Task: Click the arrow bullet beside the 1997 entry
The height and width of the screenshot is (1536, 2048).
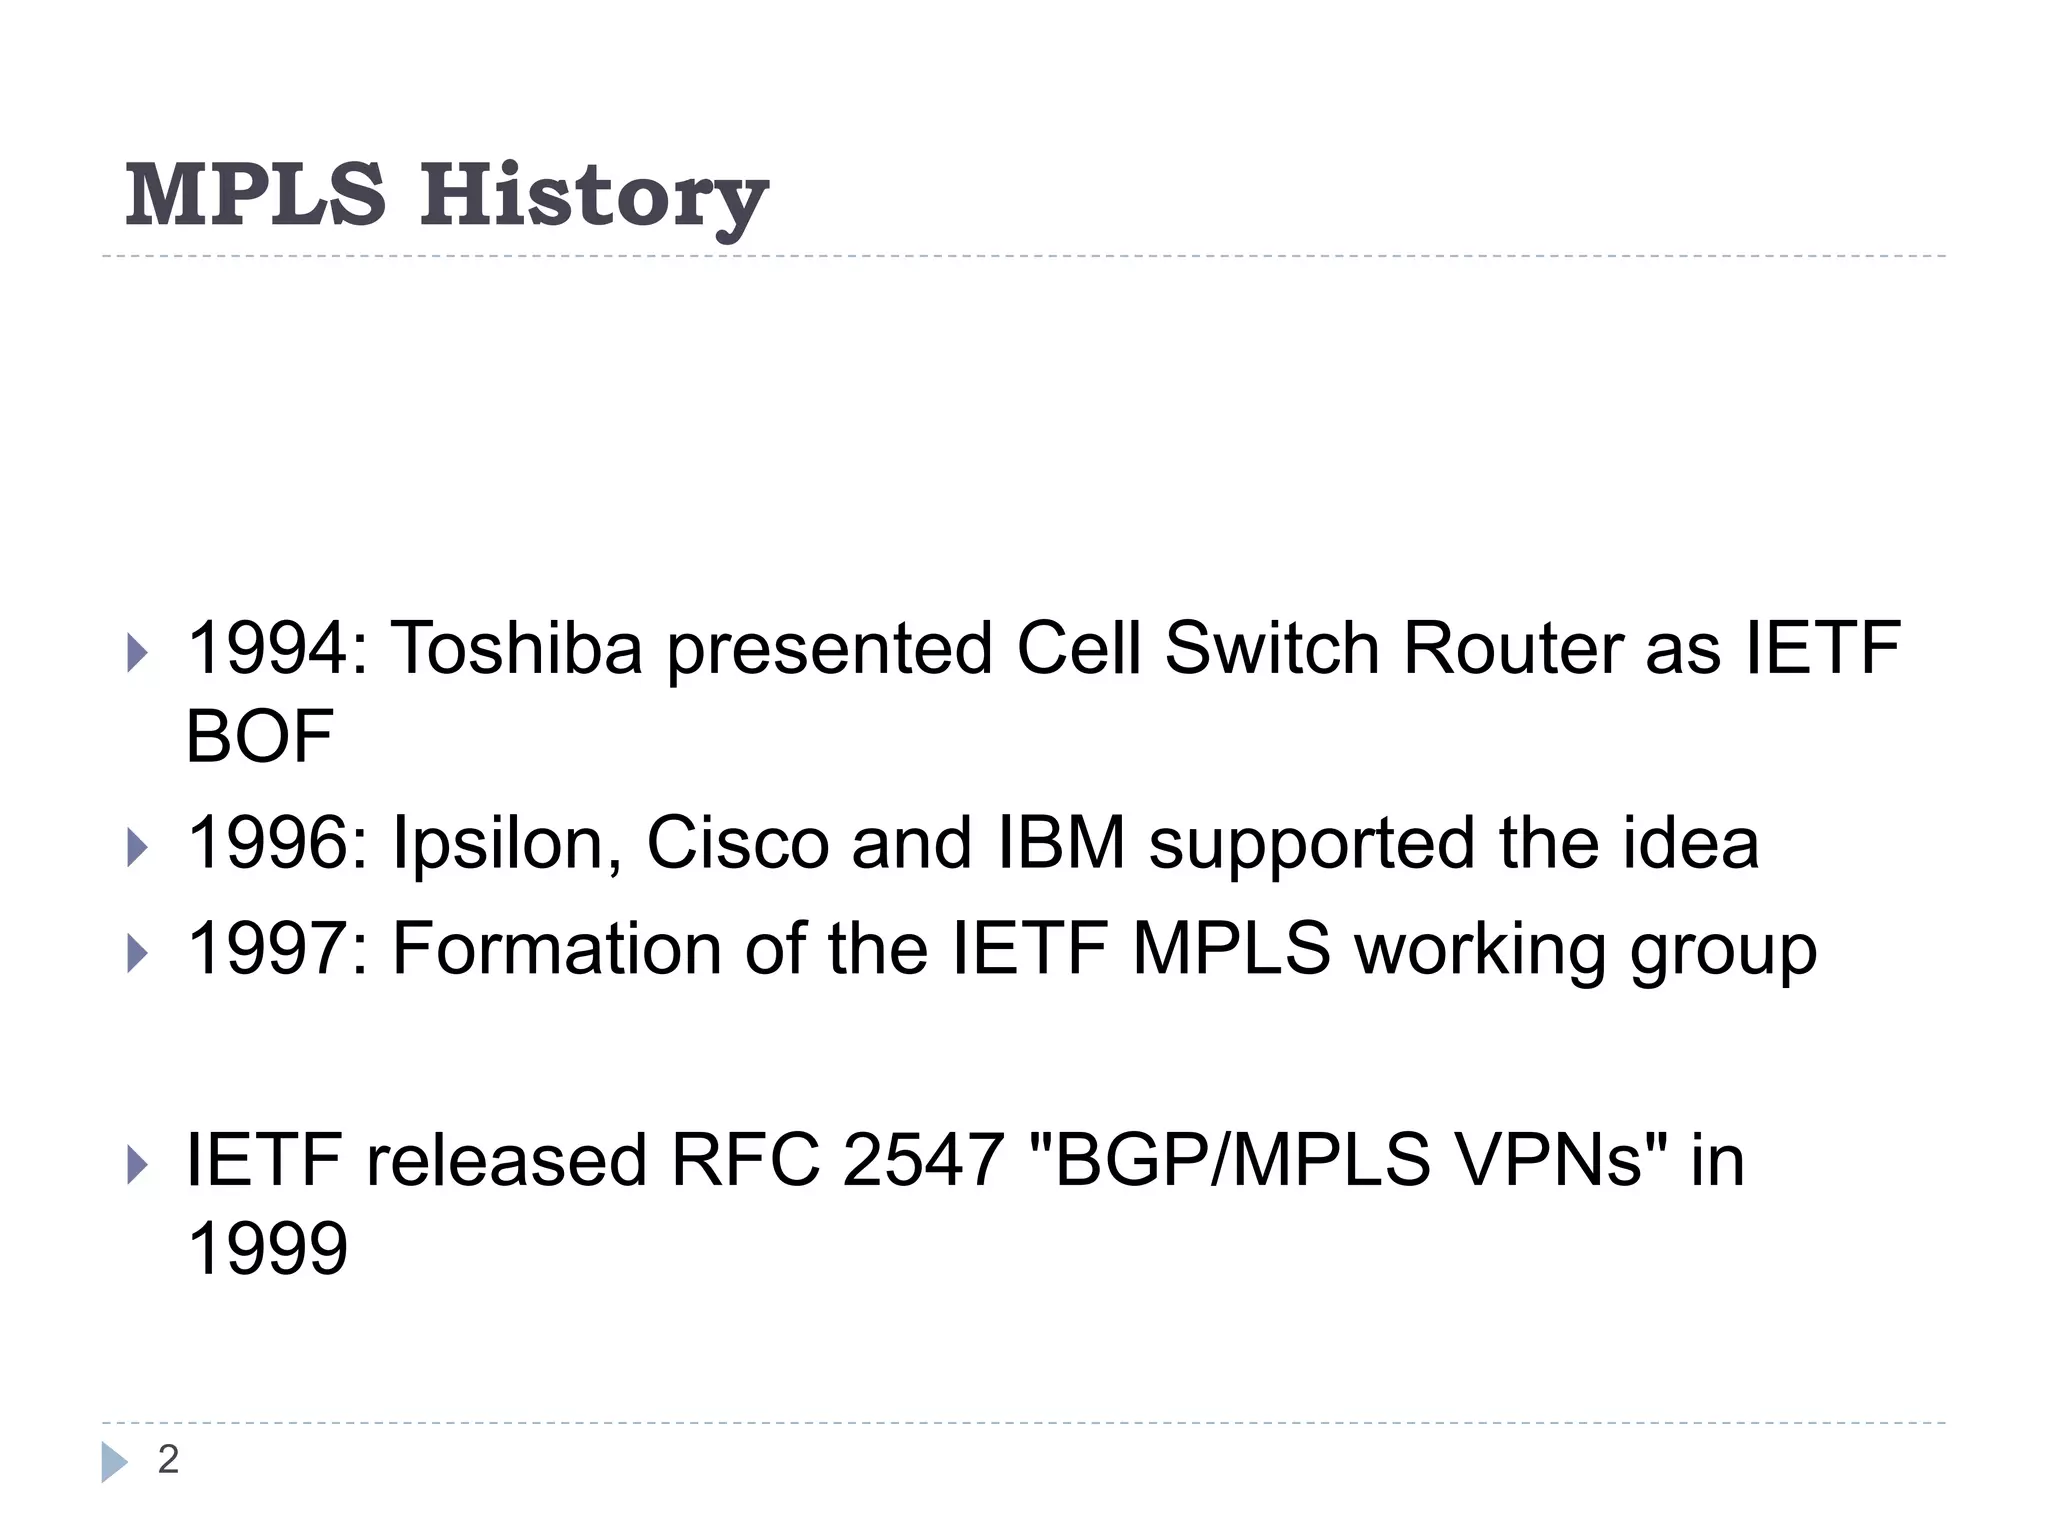Action: coord(138,954)
